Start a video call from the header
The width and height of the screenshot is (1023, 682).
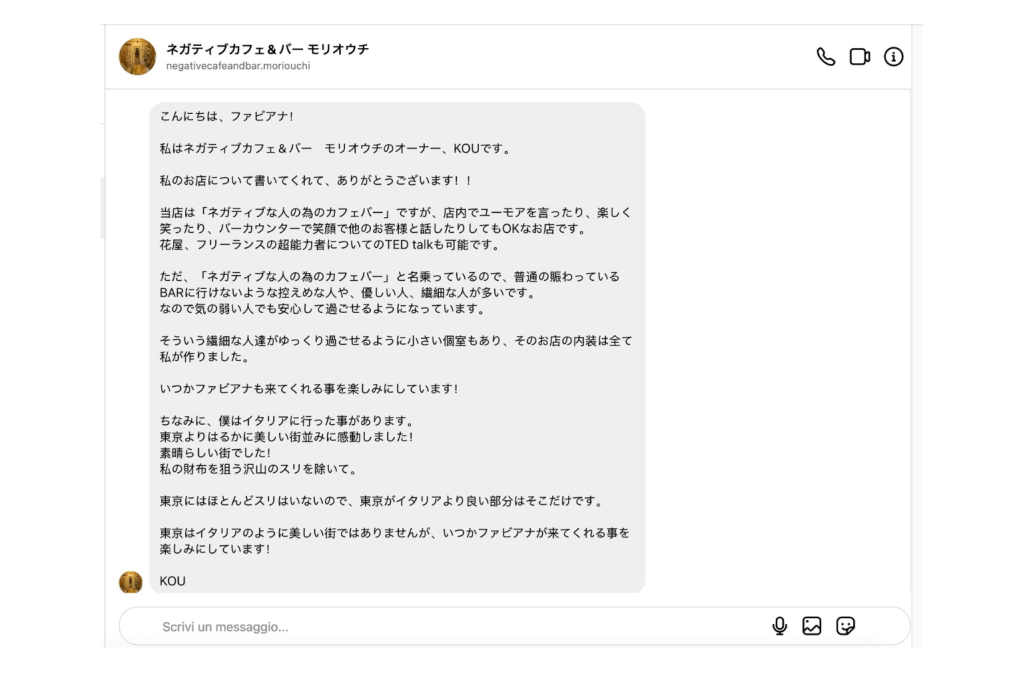[x=860, y=57]
